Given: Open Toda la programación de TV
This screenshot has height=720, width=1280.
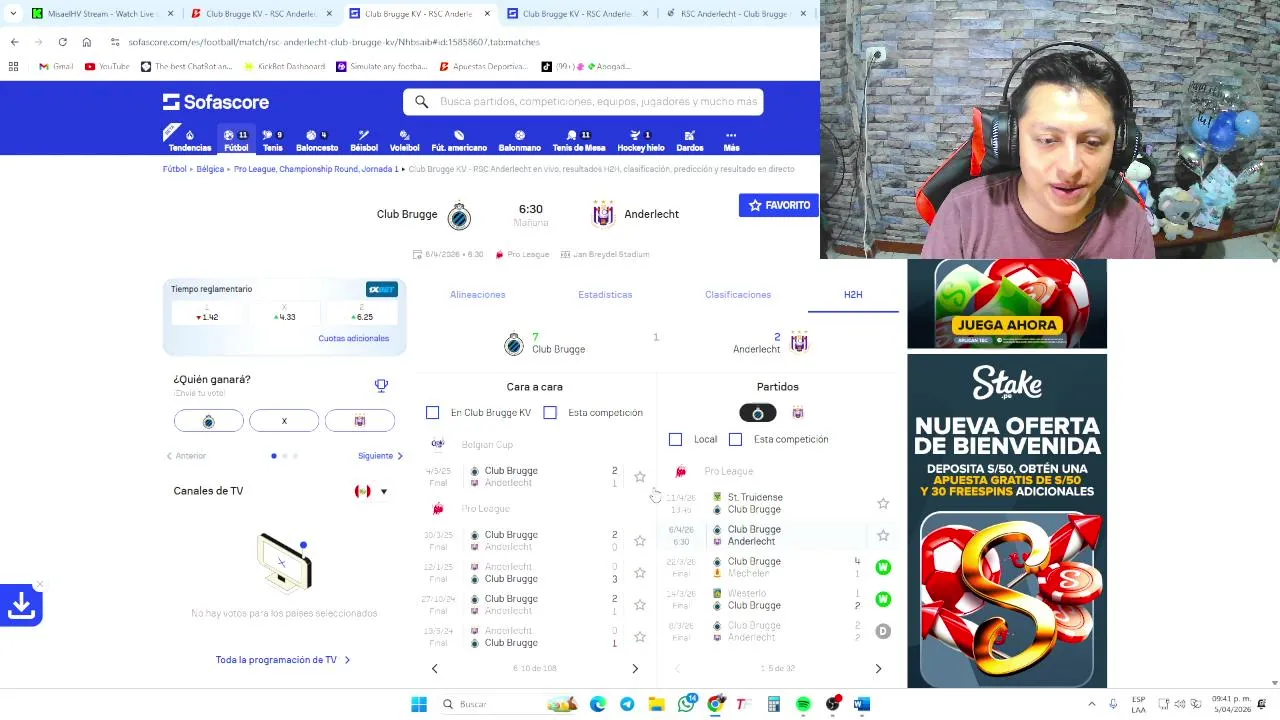Looking at the screenshot, I should point(283,660).
